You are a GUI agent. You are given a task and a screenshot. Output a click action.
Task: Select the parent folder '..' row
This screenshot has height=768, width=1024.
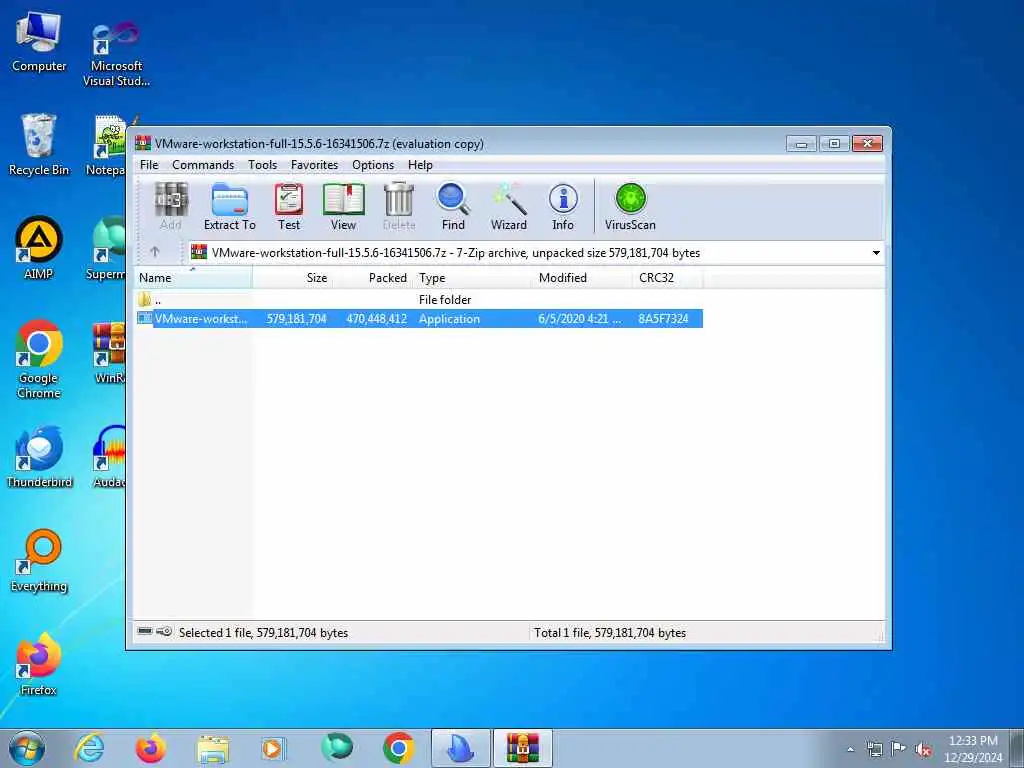pos(419,300)
